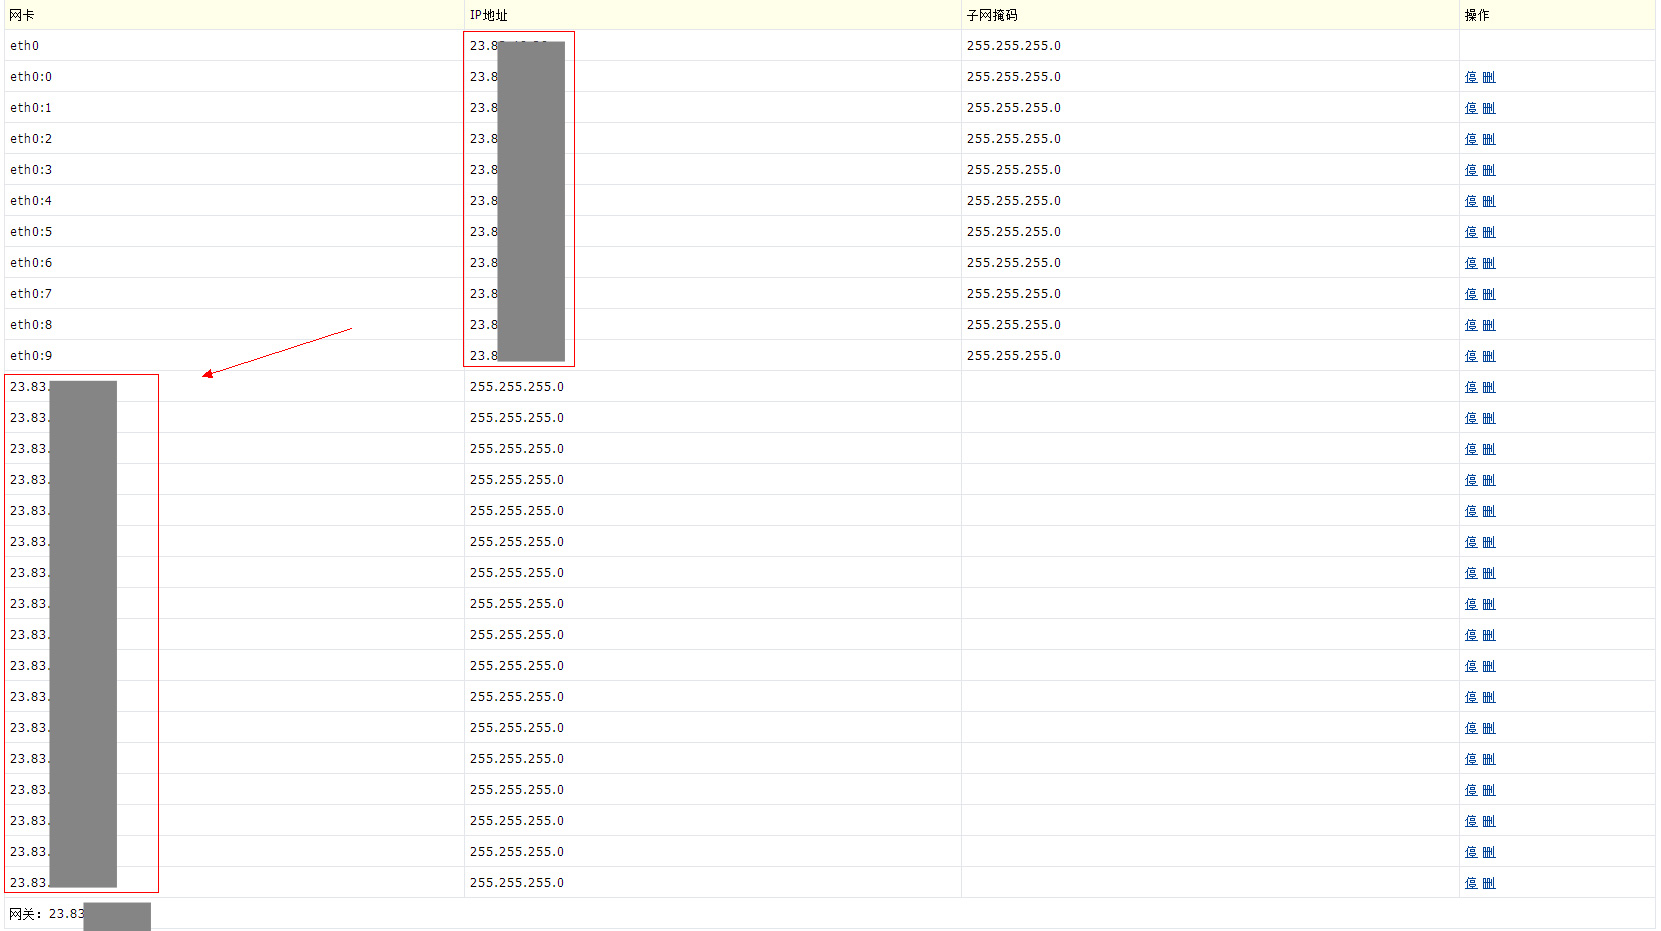This screenshot has width=1661, height=931.
Task: Click 删 in the eth0:8 row
Action: point(1488,325)
